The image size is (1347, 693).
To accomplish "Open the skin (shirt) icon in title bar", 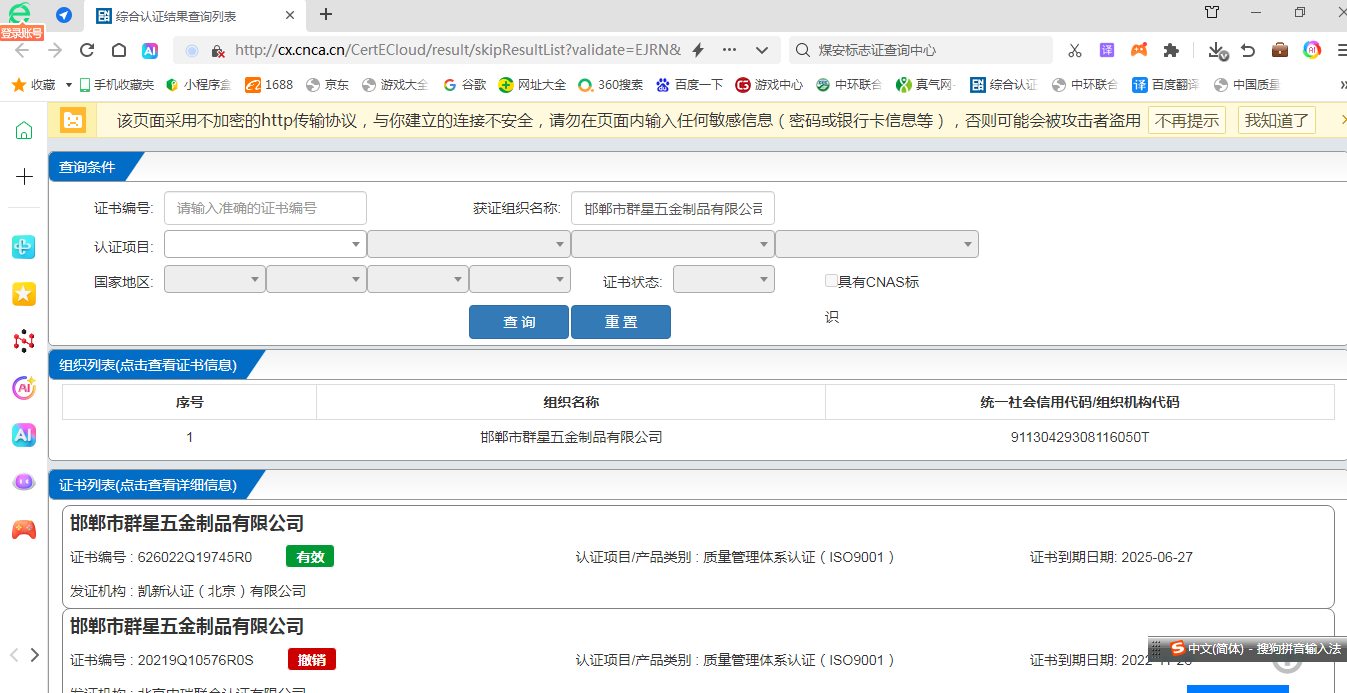I will [1212, 13].
